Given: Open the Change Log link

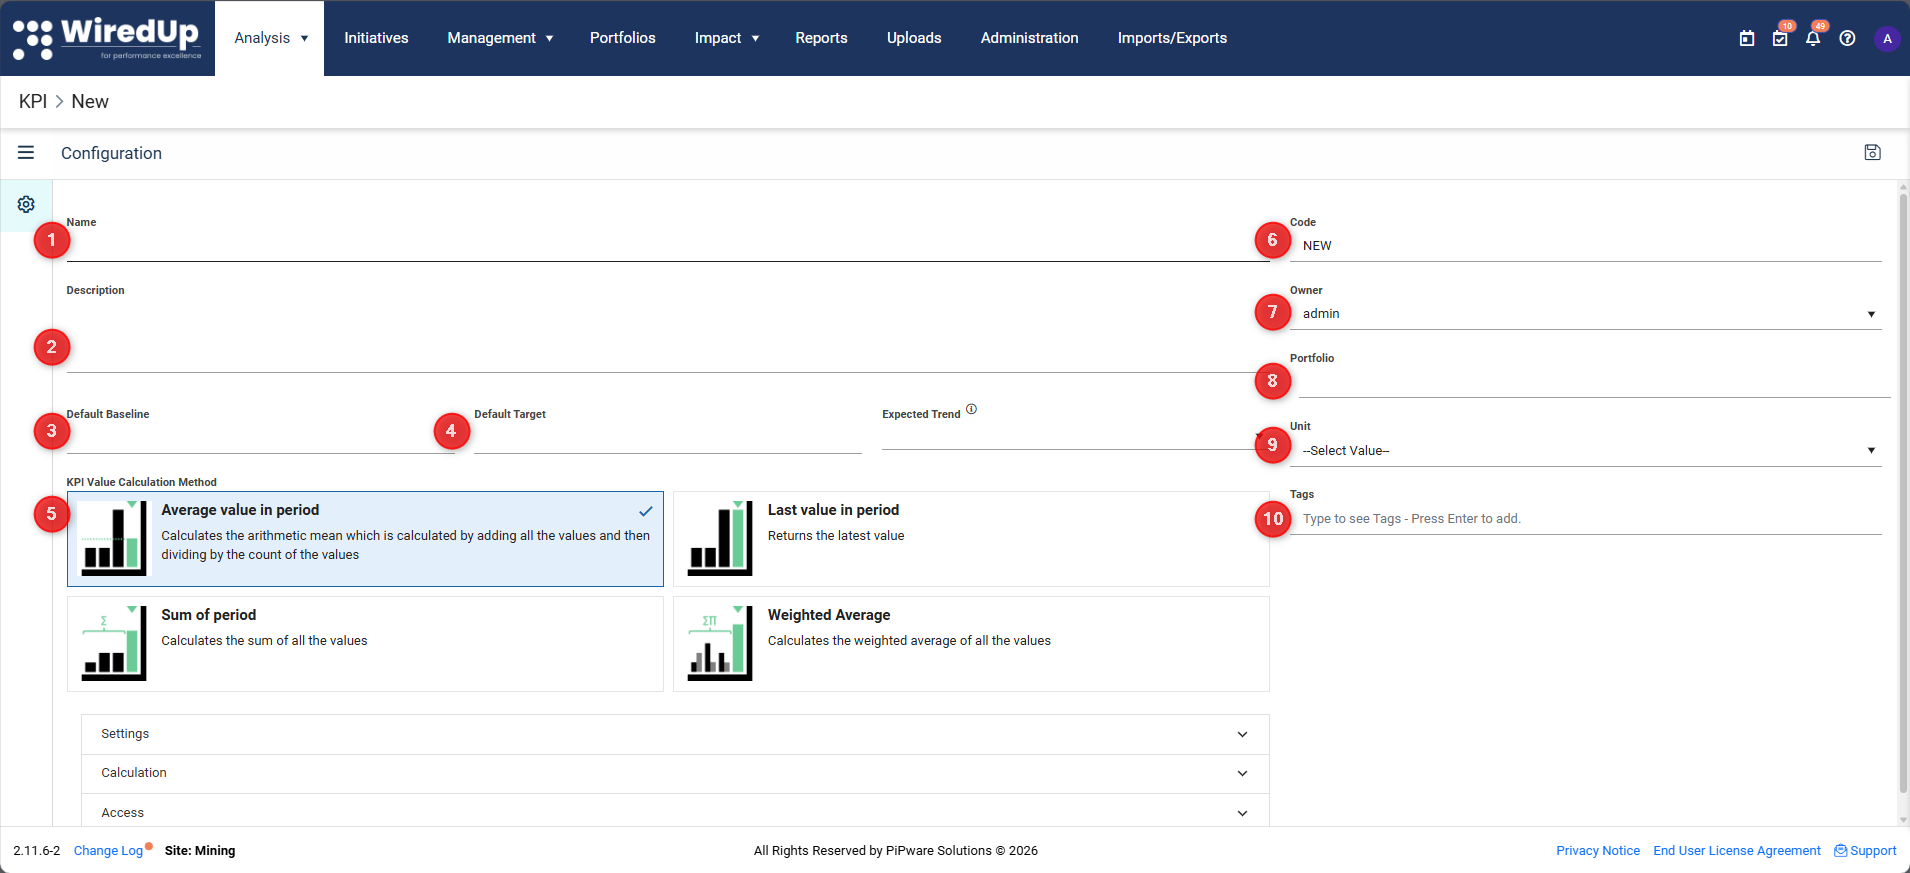Looking at the screenshot, I should [x=108, y=850].
